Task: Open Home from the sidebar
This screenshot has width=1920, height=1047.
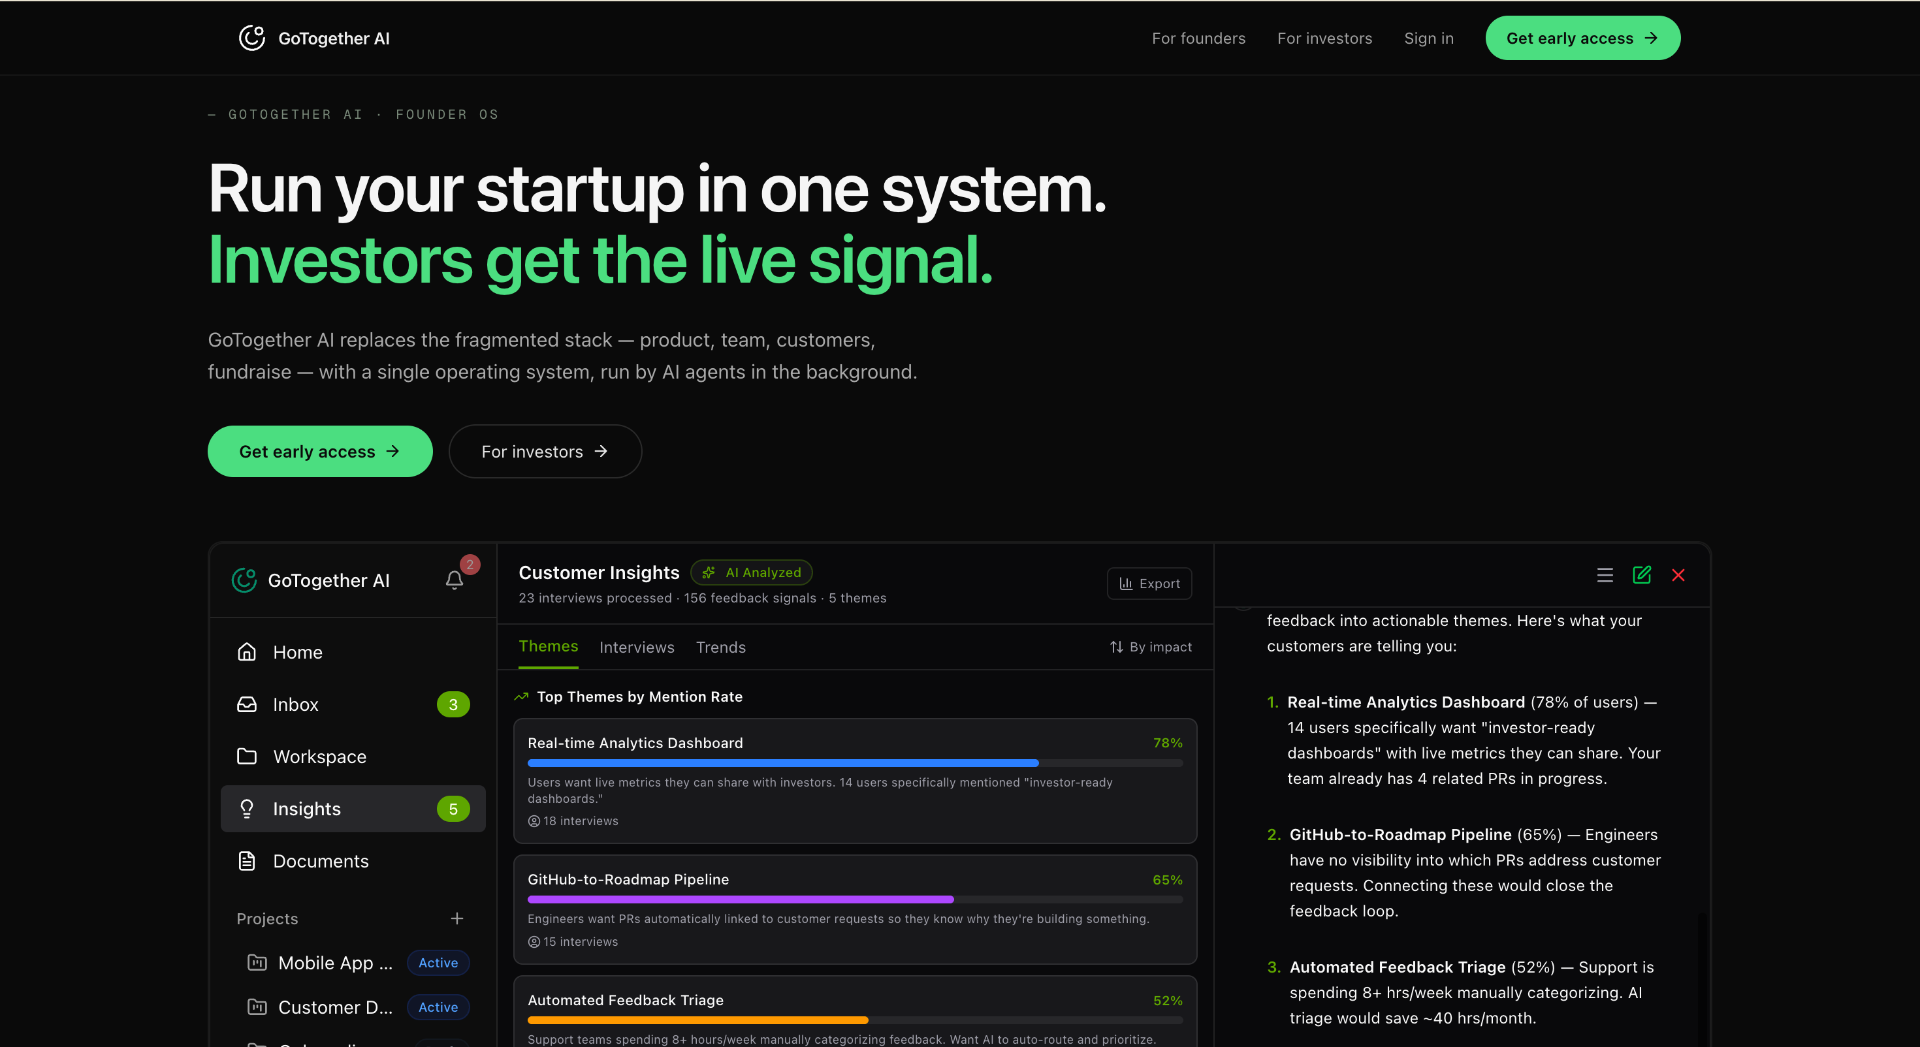Action: [x=353, y=652]
